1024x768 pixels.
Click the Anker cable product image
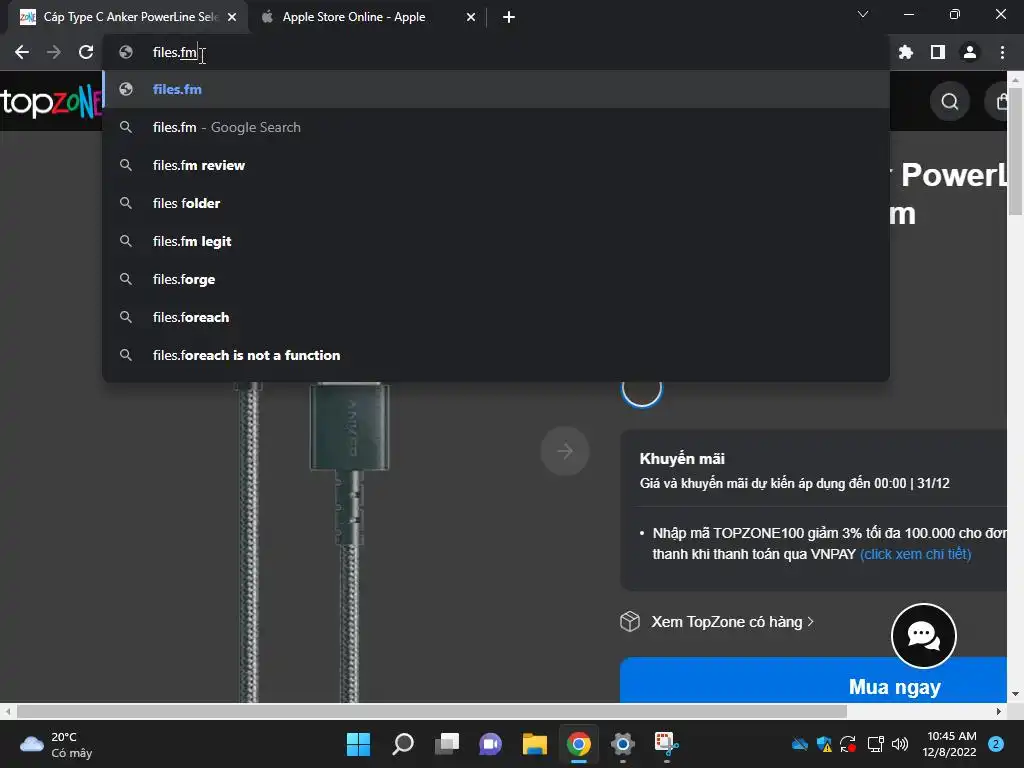pos(313,542)
